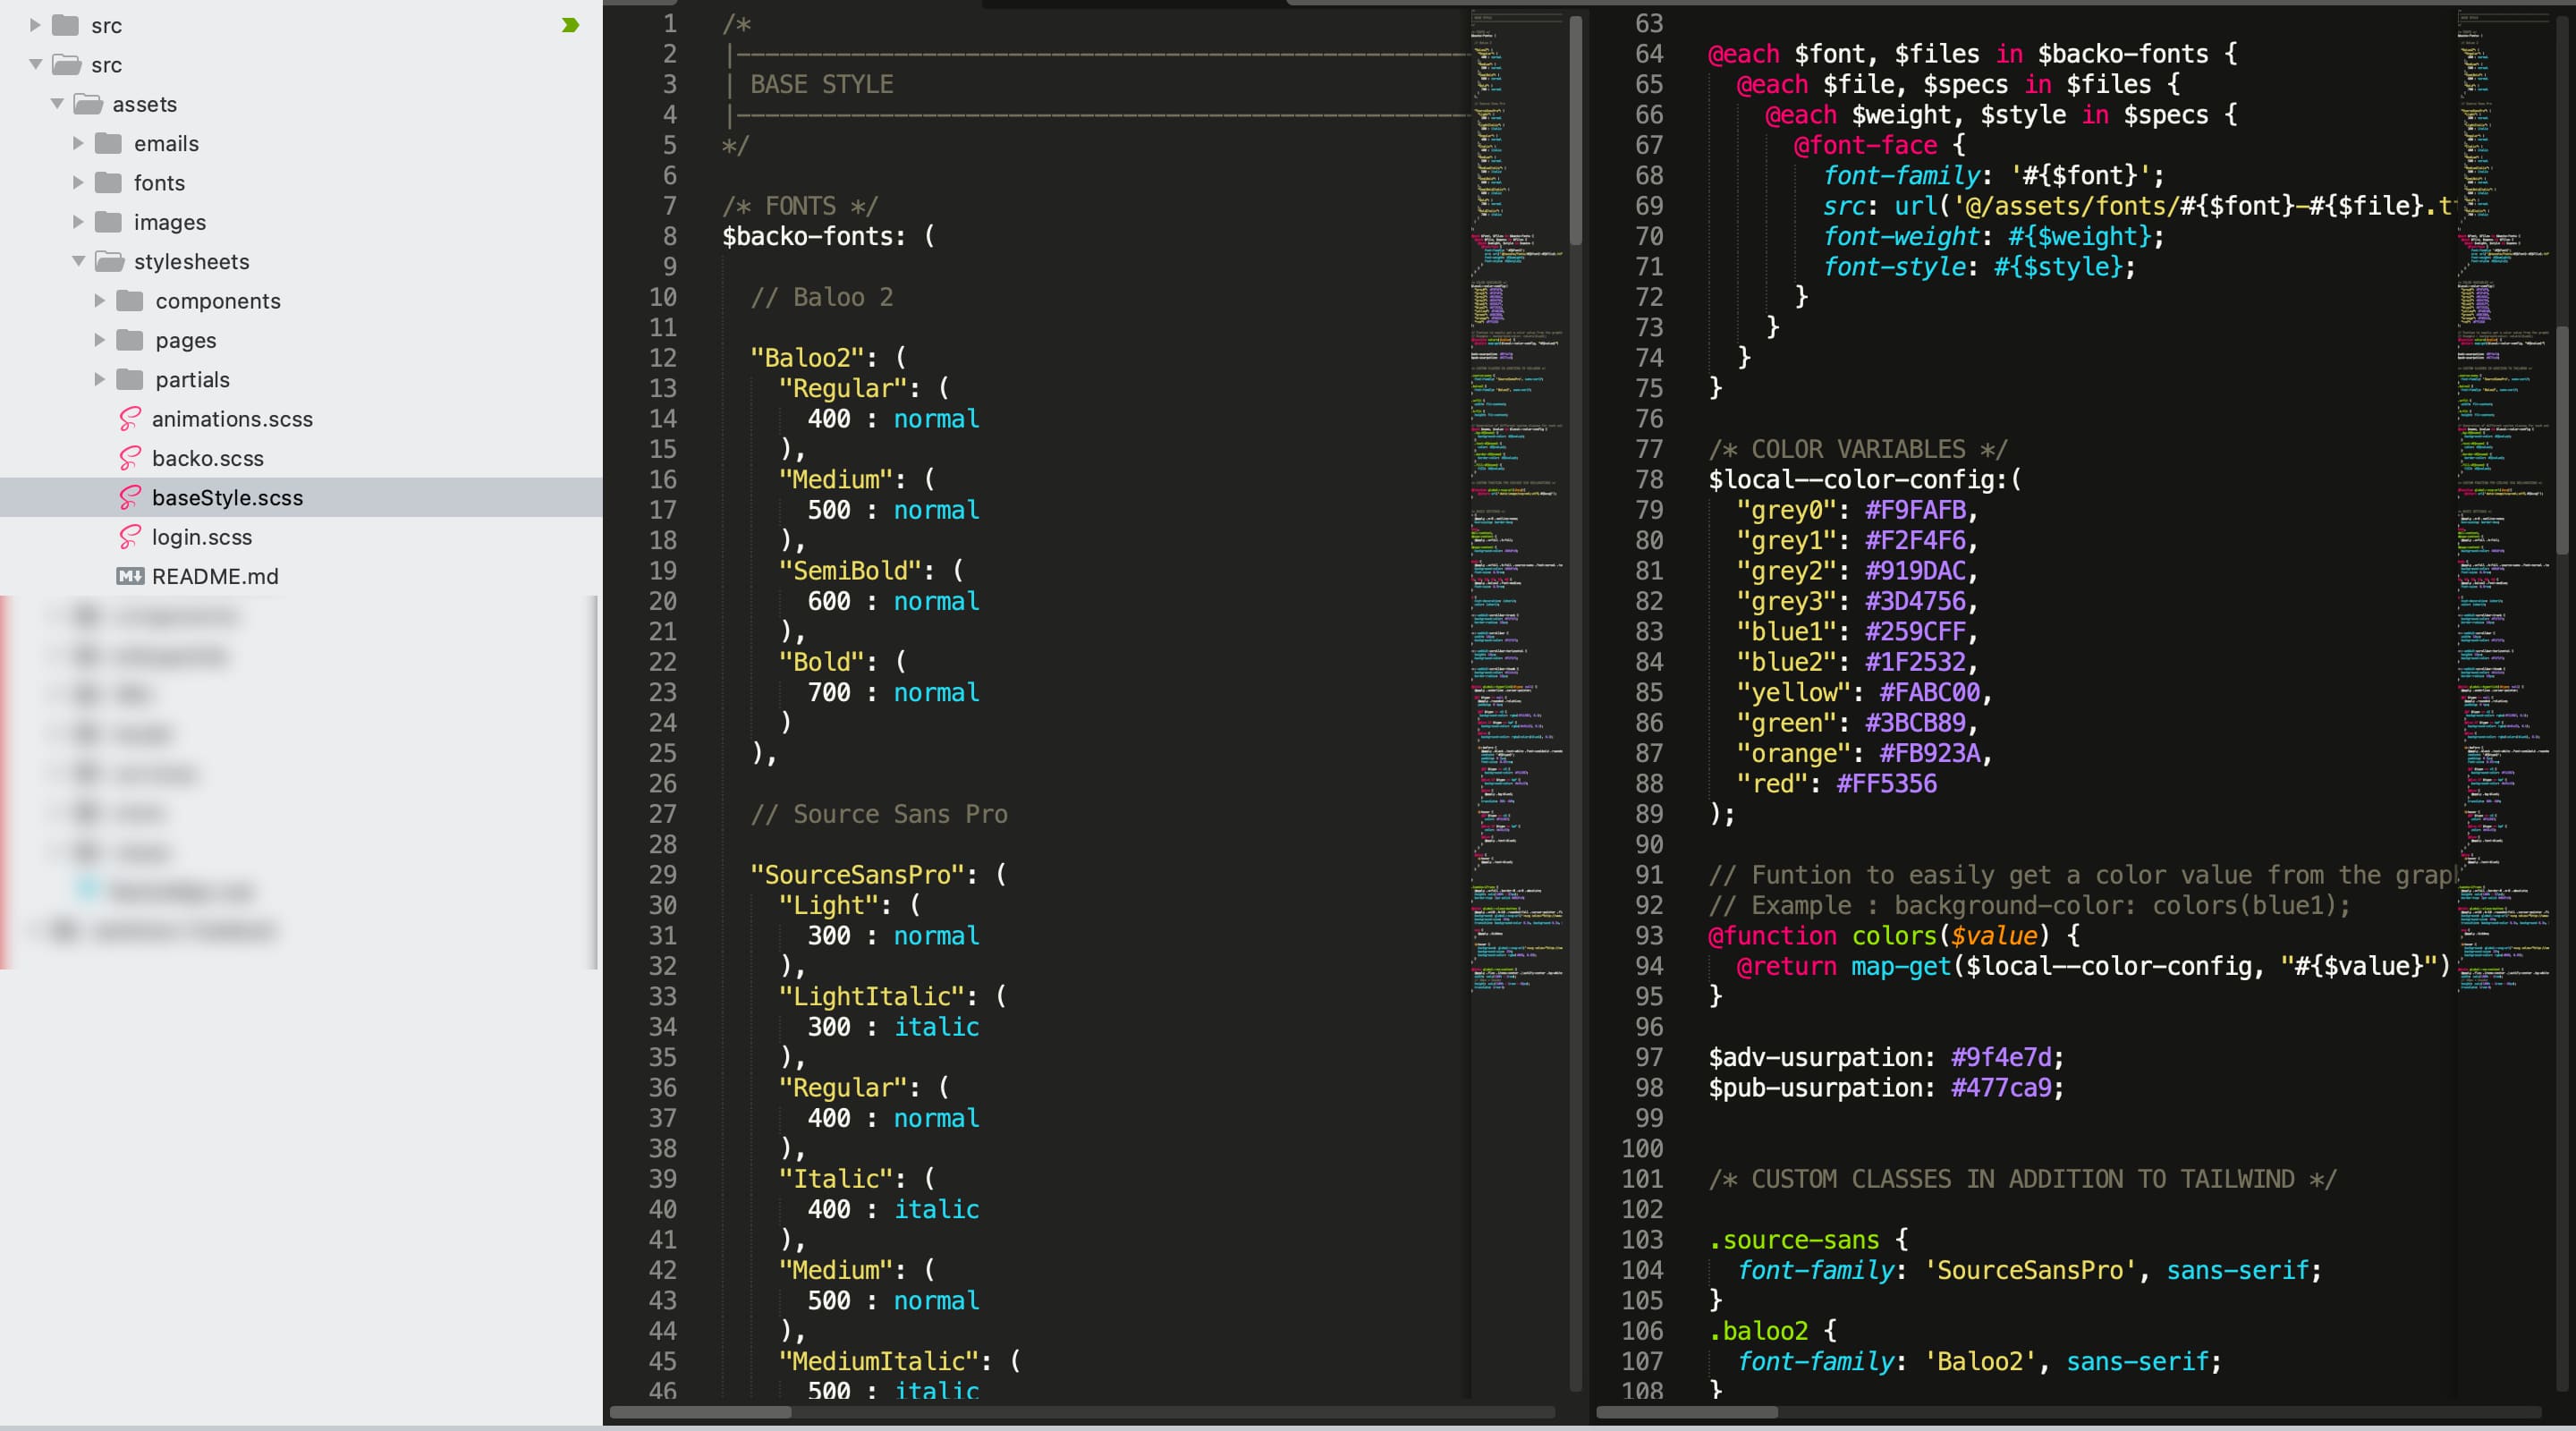Click the Sass icon beside animations.scss
2576x1431 pixels.
tap(130, 418)
